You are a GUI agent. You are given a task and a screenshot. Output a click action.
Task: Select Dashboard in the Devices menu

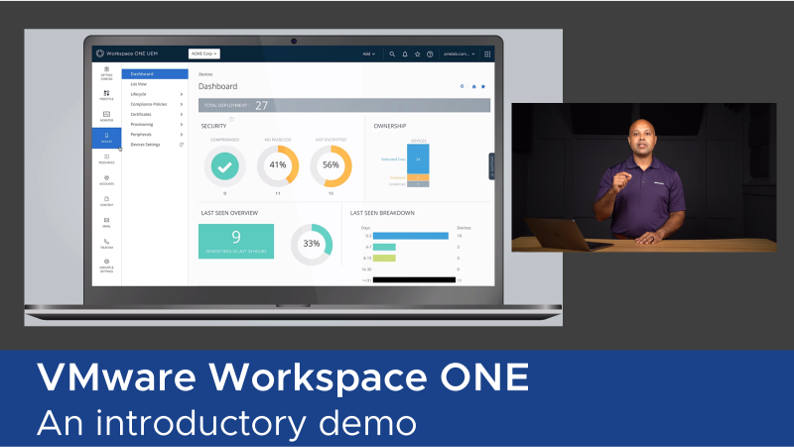click(x=155, y=74)
